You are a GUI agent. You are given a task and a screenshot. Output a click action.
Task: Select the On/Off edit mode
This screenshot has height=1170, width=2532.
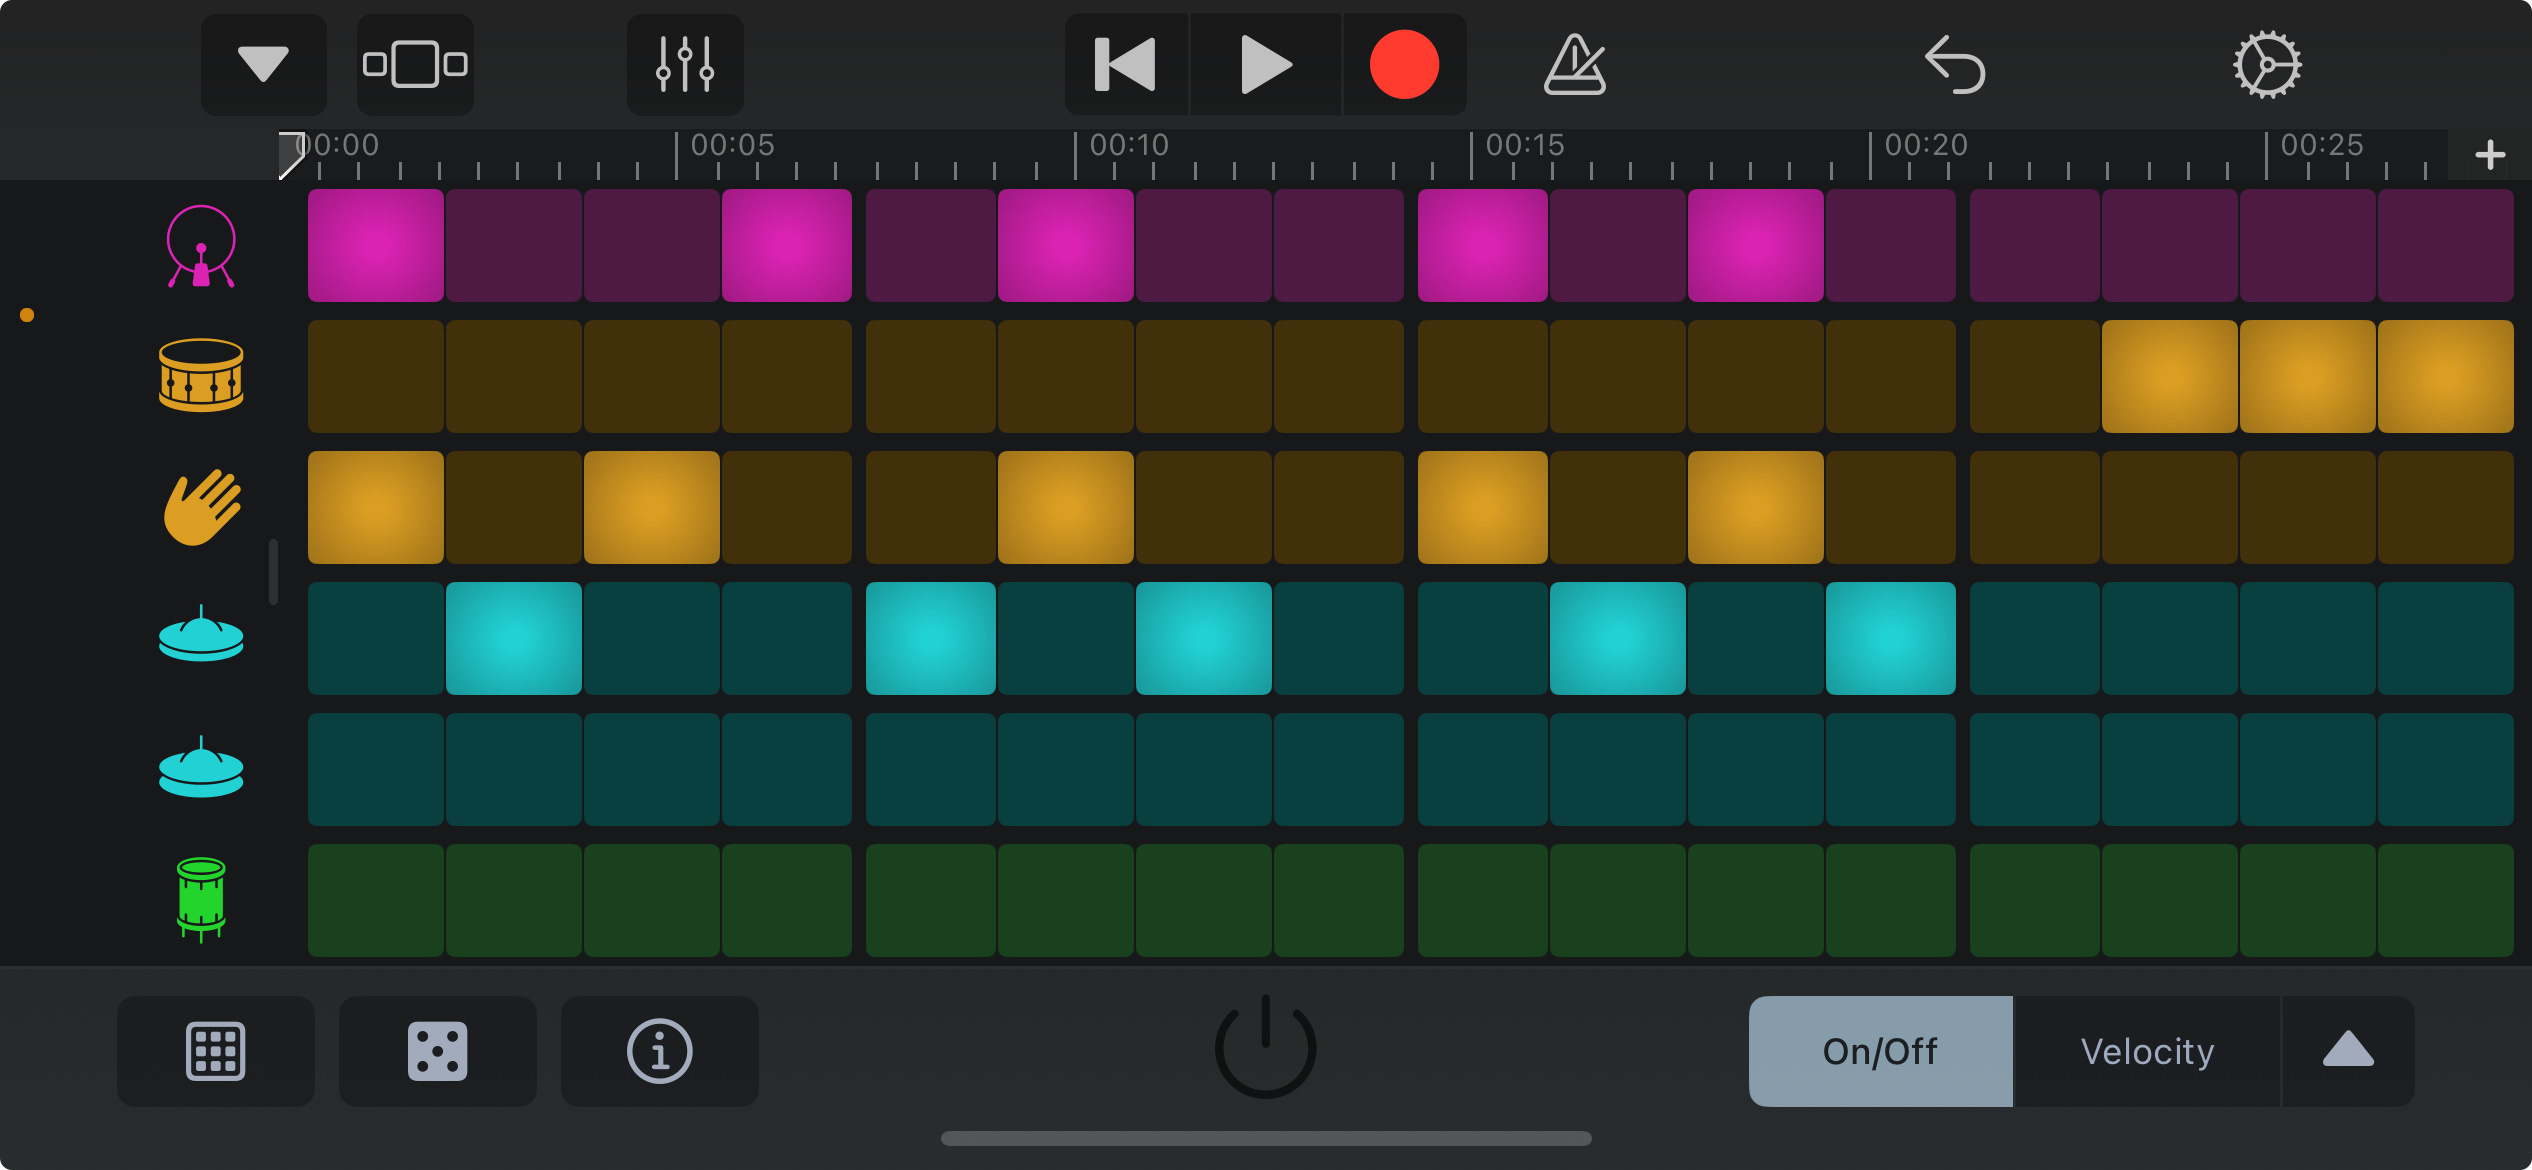tap(1880, 1051)
